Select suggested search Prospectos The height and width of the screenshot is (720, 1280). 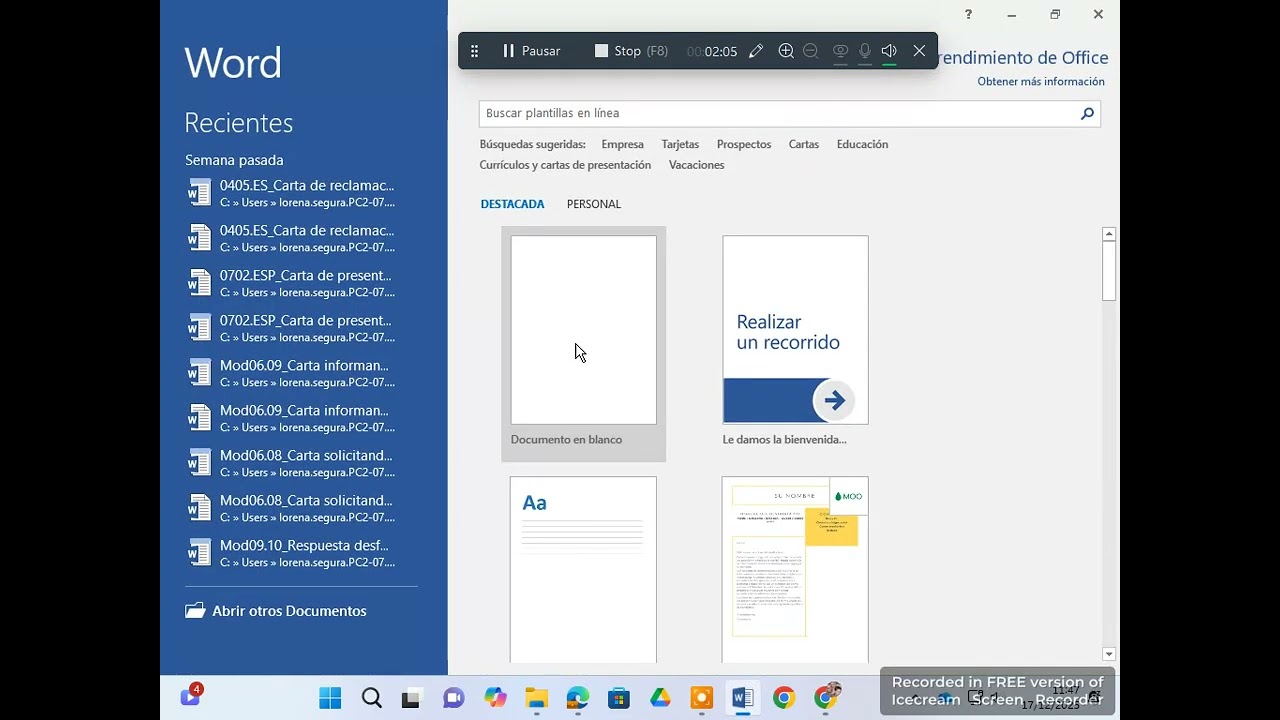(744, 144)
